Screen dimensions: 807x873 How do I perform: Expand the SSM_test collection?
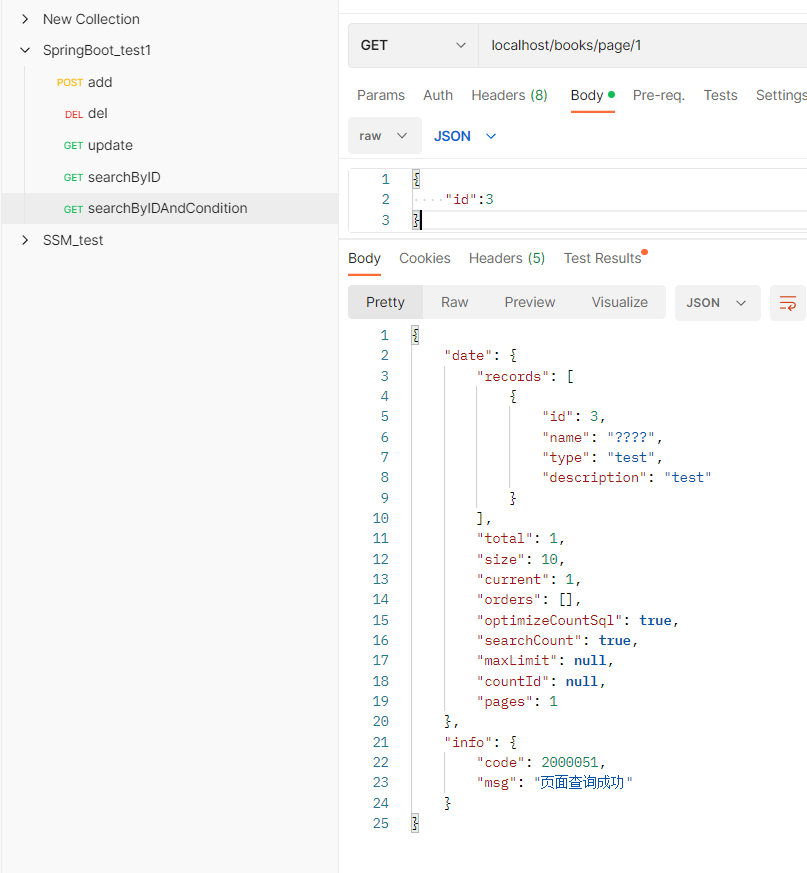pyautogui.click(x=25, y=240)
